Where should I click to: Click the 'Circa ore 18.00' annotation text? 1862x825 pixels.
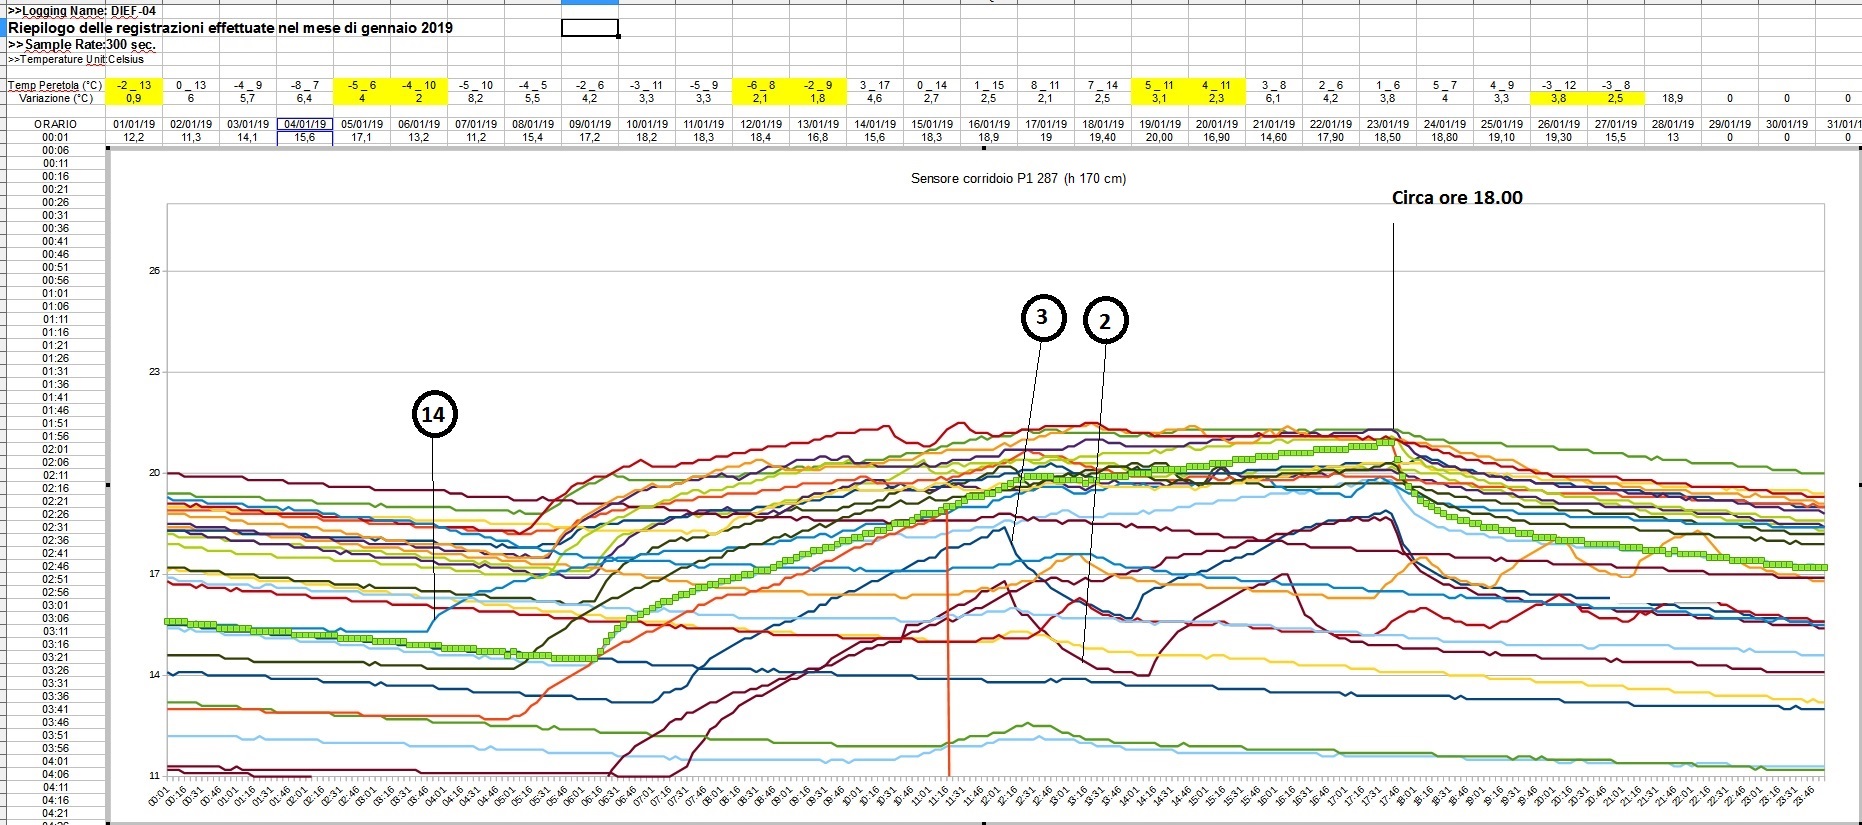(1456, 198)
